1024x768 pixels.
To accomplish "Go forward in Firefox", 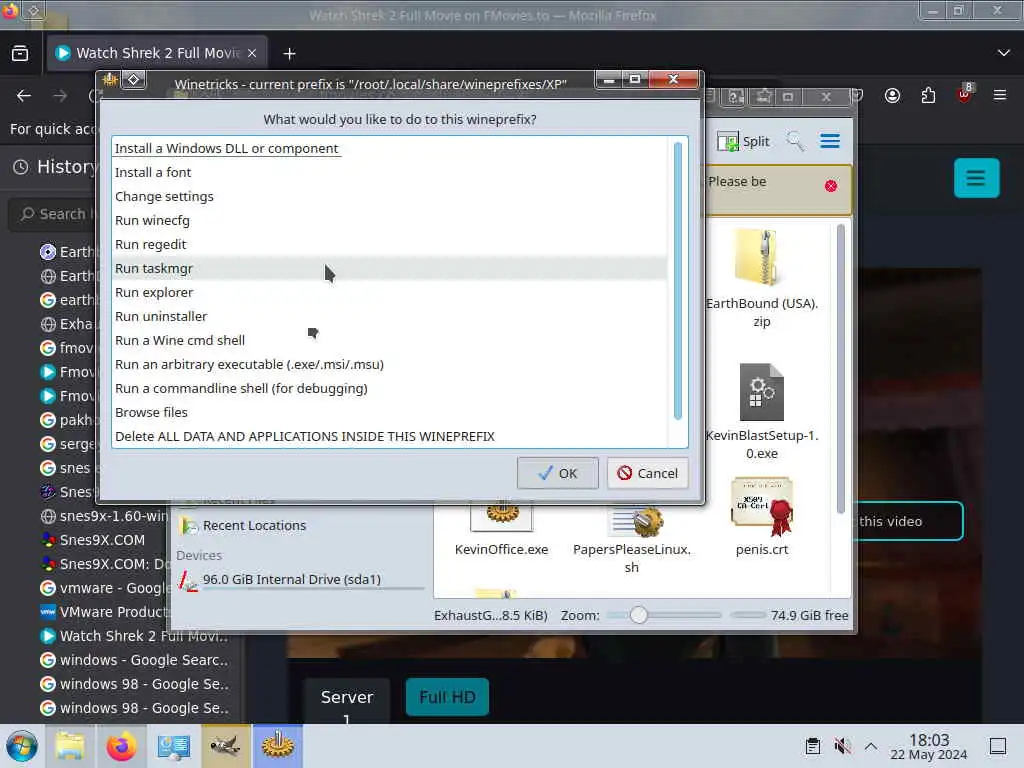I will click(x=60, y=96).
